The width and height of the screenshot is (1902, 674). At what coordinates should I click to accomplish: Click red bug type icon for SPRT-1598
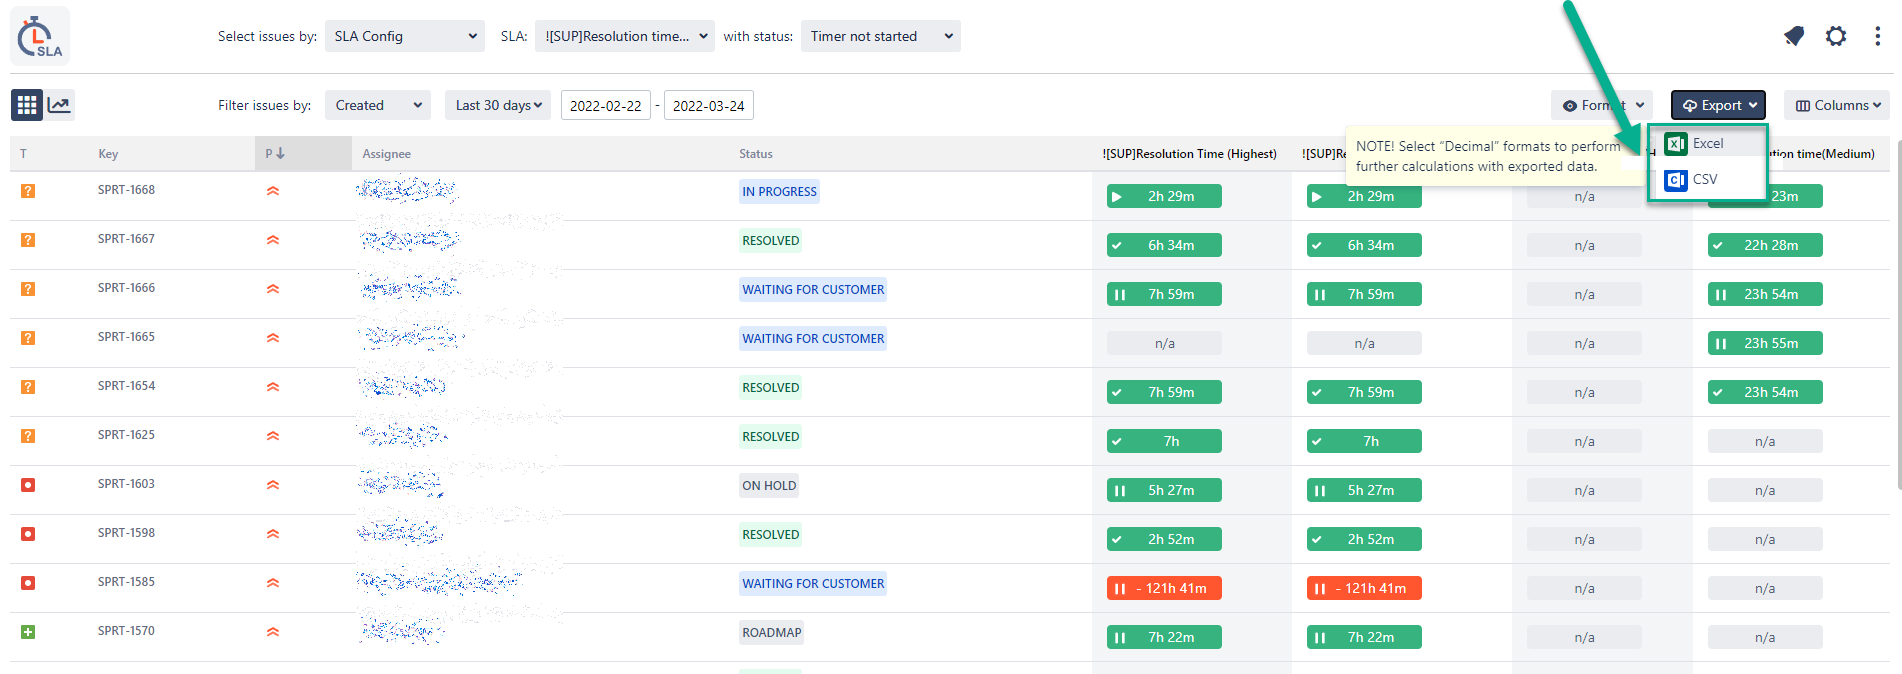click(28, 533)
